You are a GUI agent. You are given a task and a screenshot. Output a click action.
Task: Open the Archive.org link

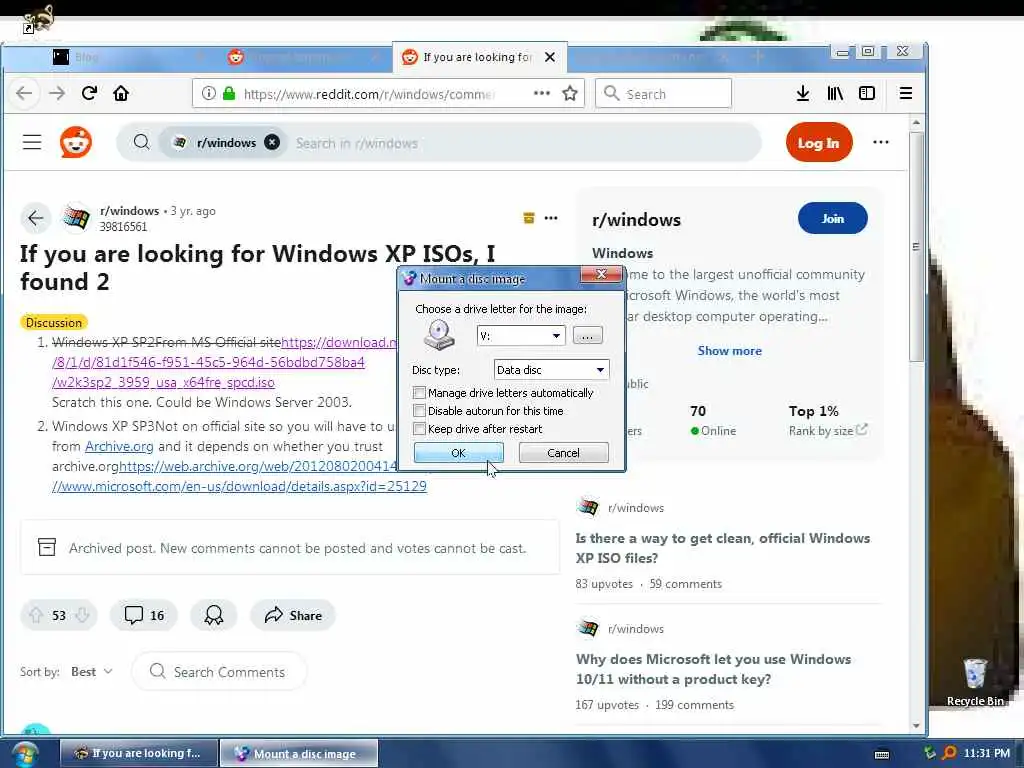(119, 447)
